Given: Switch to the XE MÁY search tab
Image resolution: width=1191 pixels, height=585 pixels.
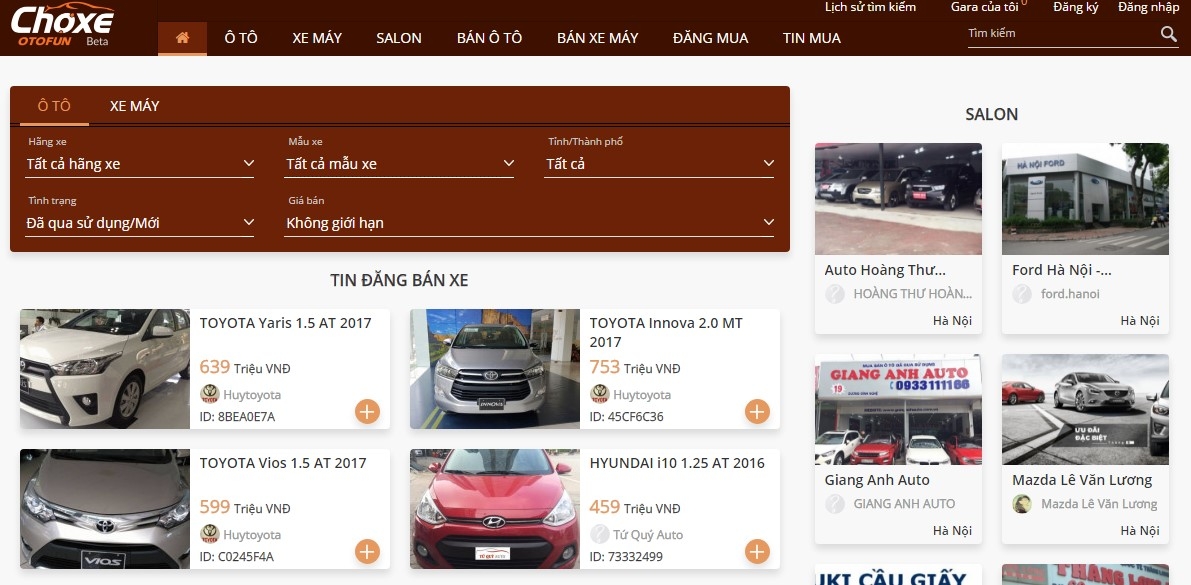Looking at the screenshot, I should tap(134, 106).
